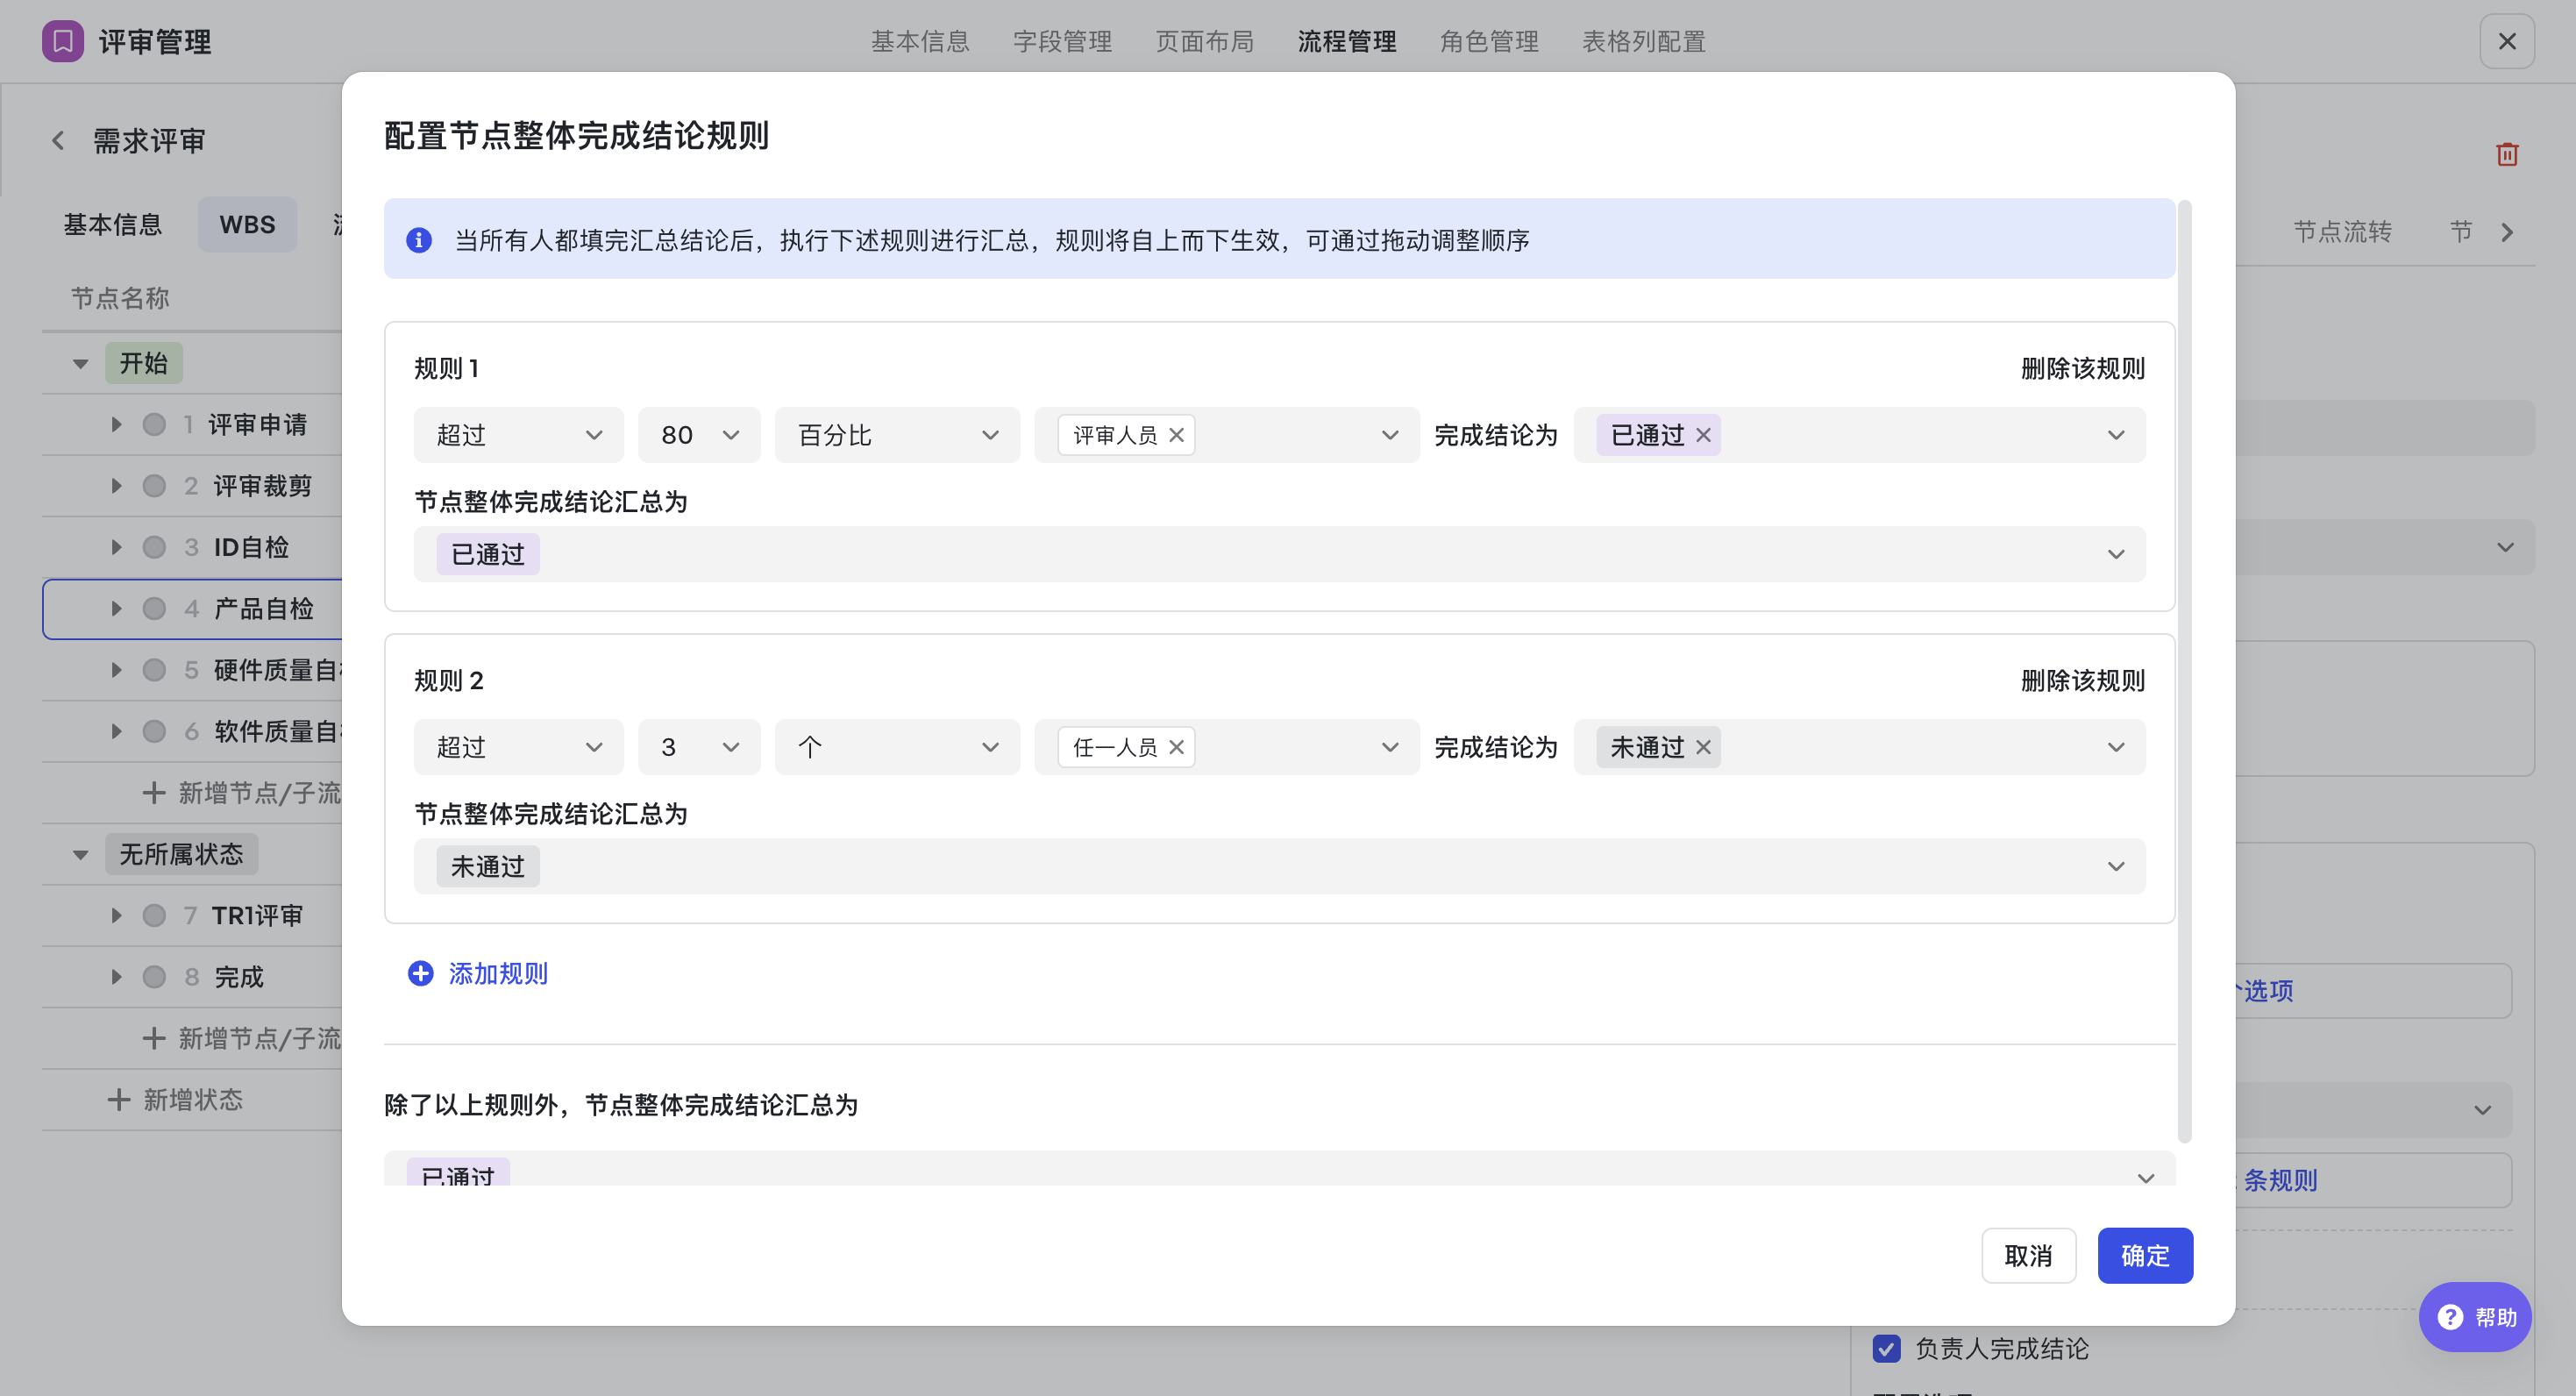Expand the 硬件质量自检 node row
The height and width of the screenshot is (1396, 2576).
tap(116, 670)
